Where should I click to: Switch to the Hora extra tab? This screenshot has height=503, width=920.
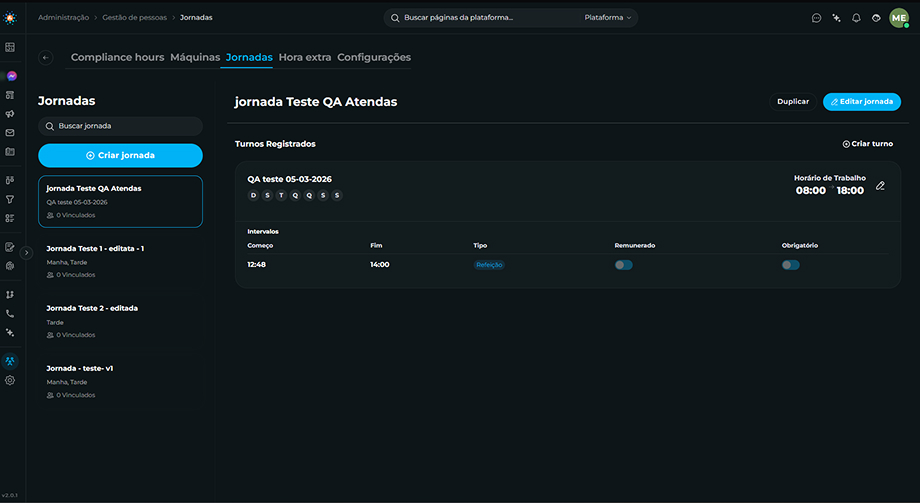(305, 58)
